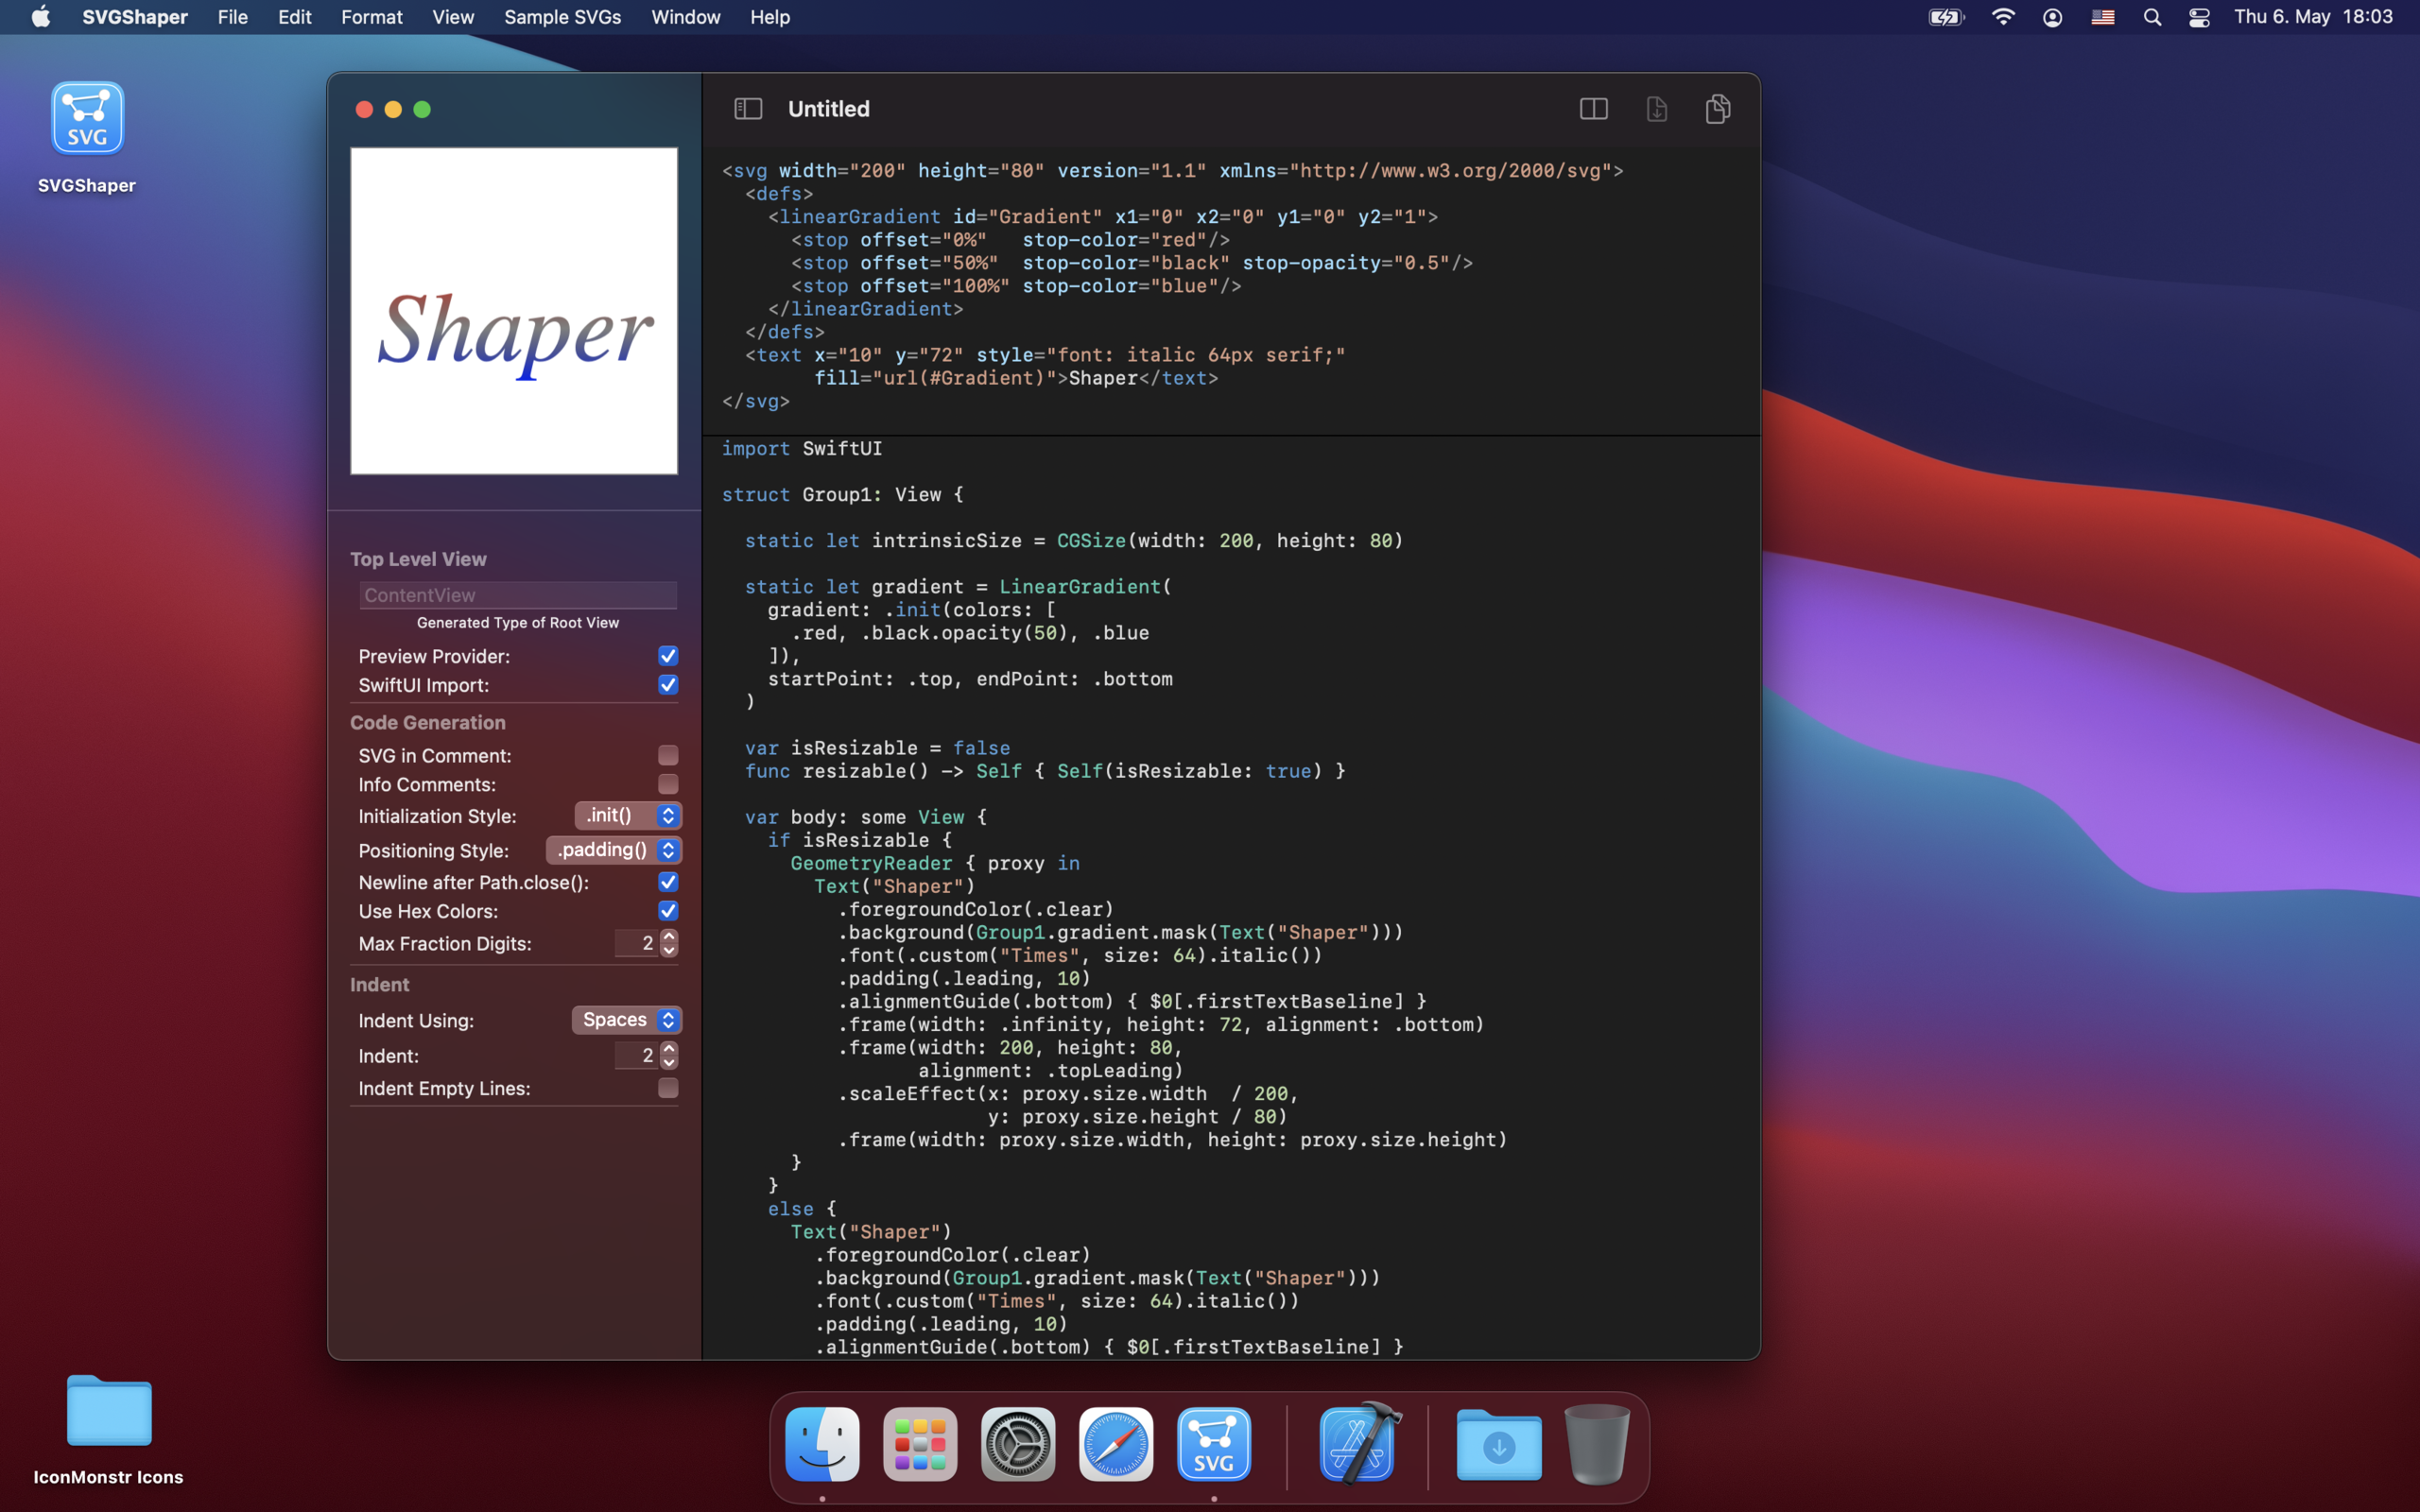Viewport: 2420px width, 1512px height.
Task: Open the Format menu
Action: point(371,17)
